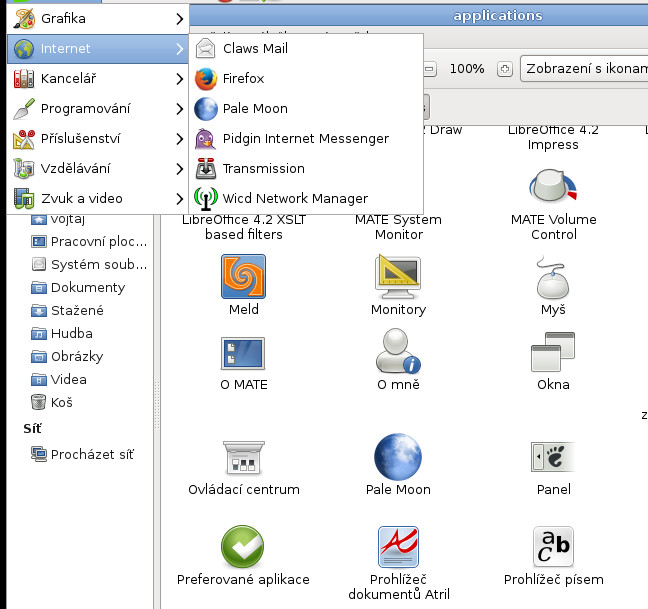Start Transmission from the Internet submenu
Screen dimensions: 648x609
coord(306,169)
